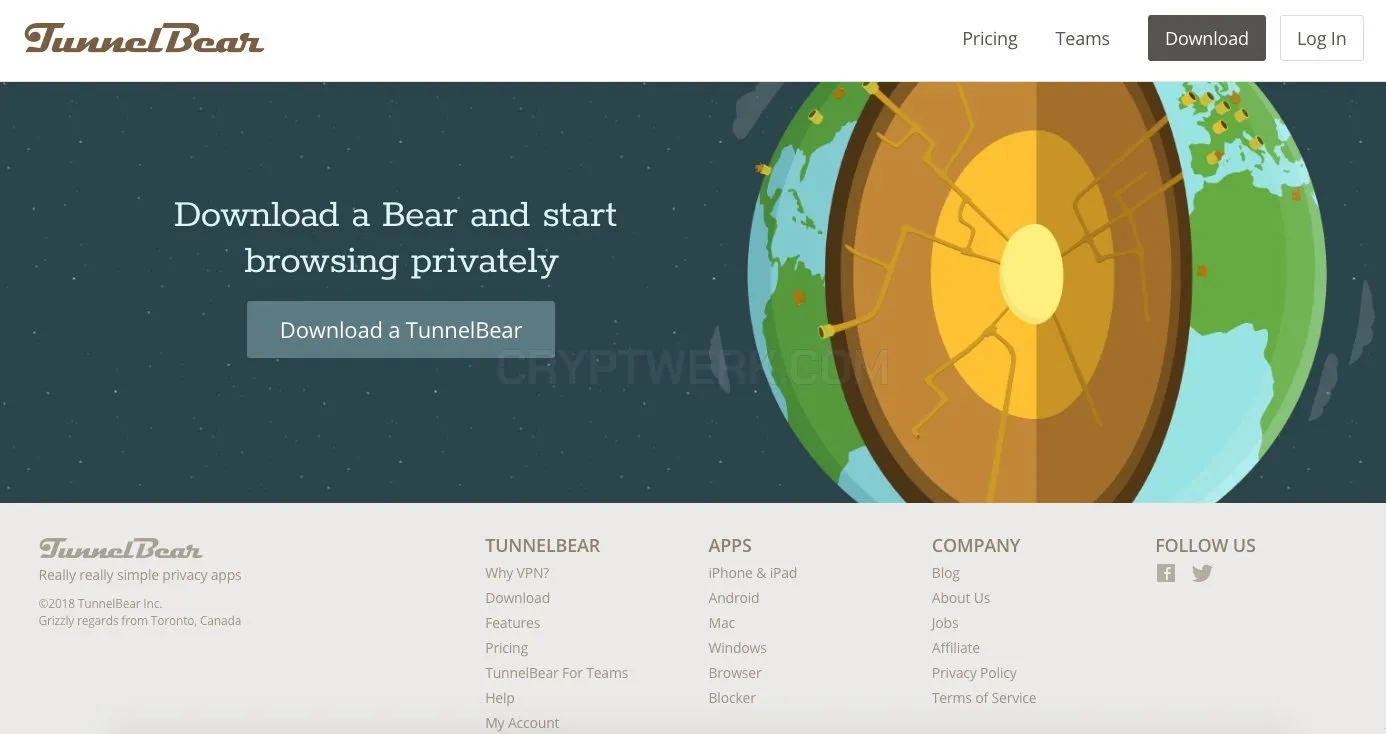Screen dimensions: 1386x734
Task: Open the Affiliate link
Action: click(955, 648)
